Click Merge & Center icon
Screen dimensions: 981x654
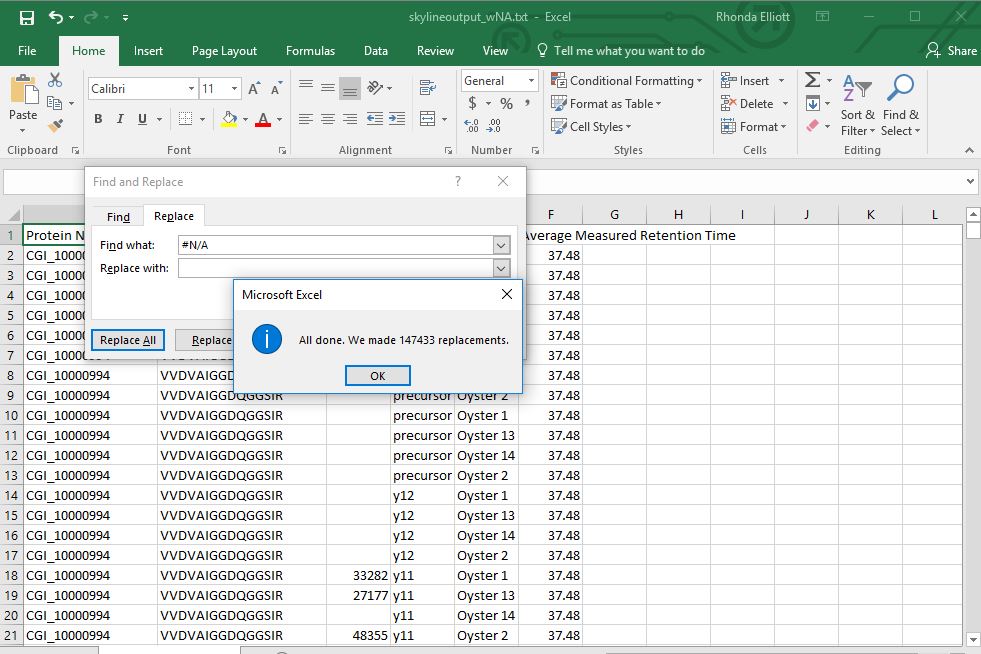(428, 119)
